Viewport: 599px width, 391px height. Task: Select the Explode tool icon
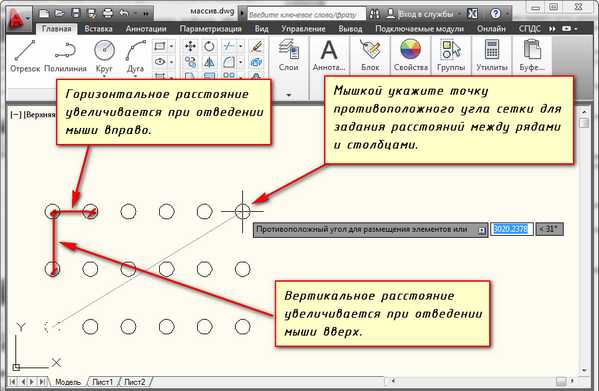(x=257, y=62)
